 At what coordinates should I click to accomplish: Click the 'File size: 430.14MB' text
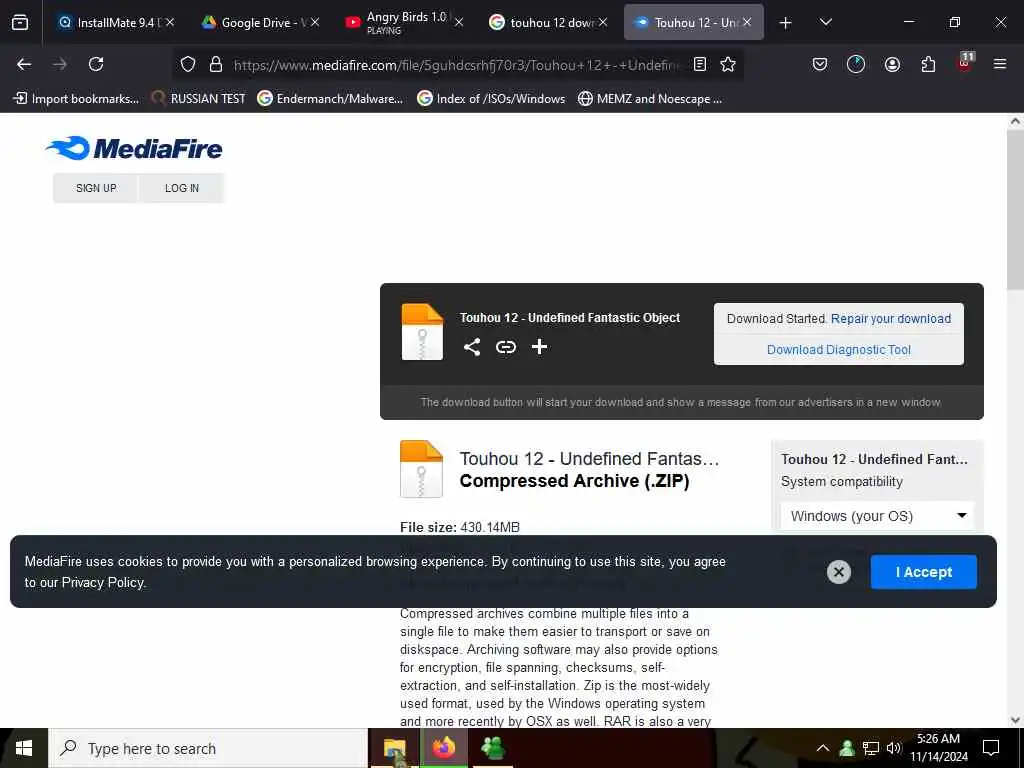point(460,527)
